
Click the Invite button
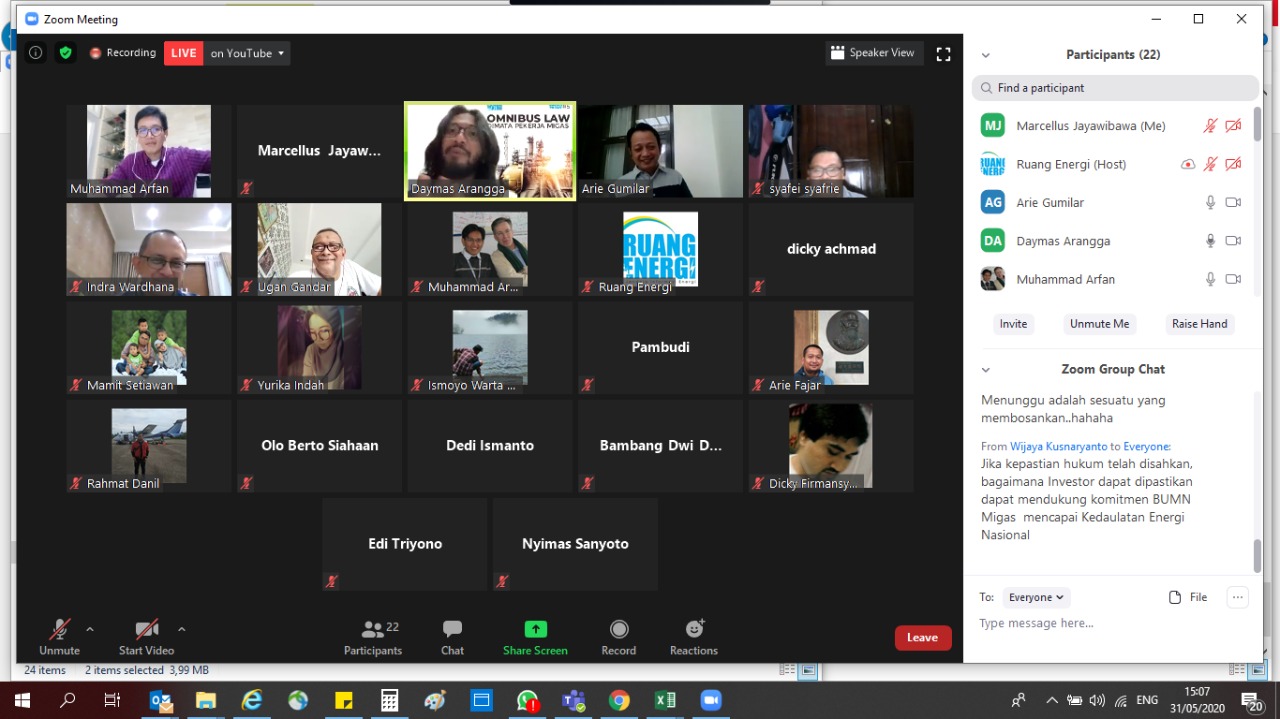pyautogui.click(x=1013, y=324)
